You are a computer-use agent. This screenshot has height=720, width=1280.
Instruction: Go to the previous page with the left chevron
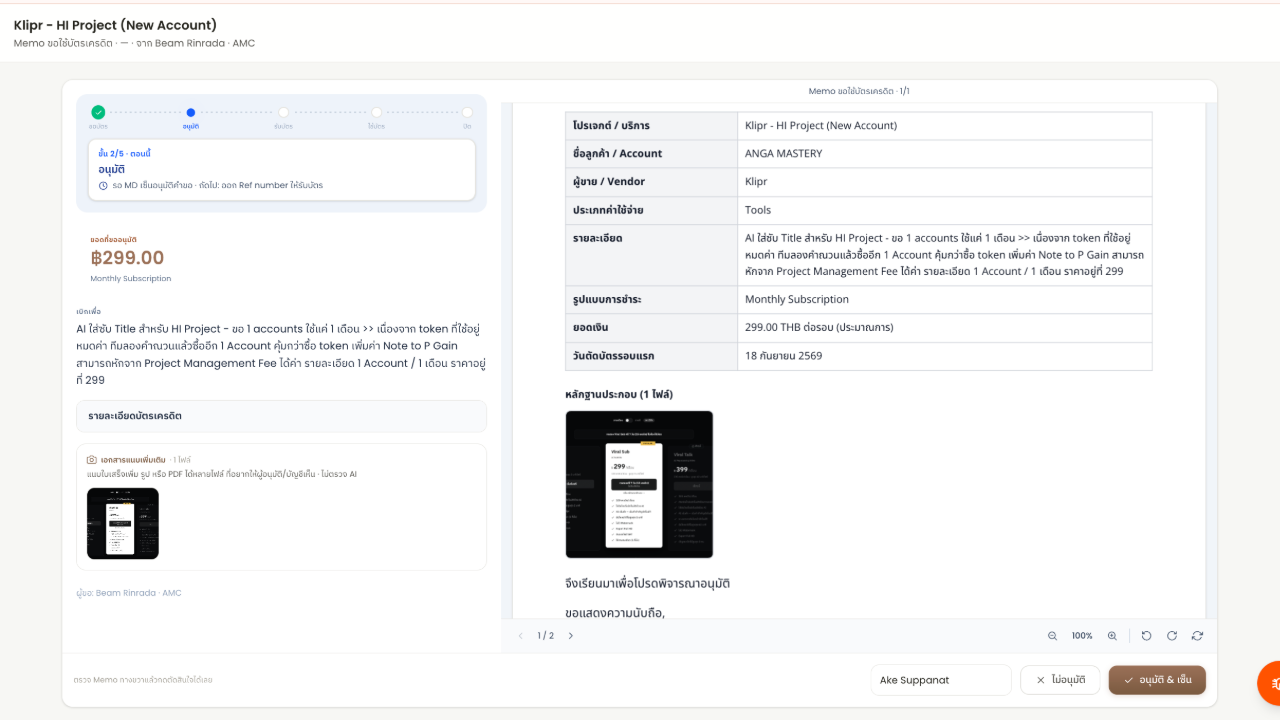click(520, 636)
